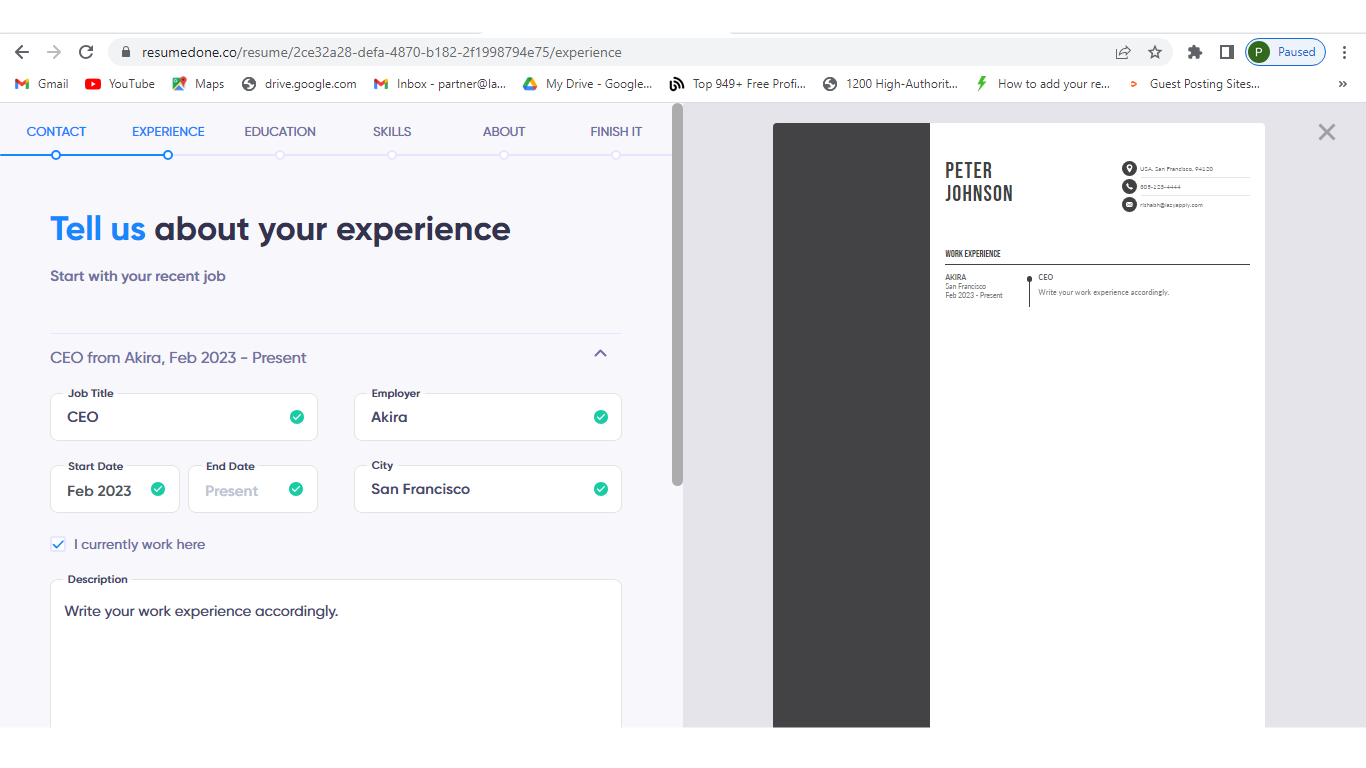Collapse the CEO from Akira section chevron
Image resolution: width=1366 pixels, height=768 pixels.
click(600, 354)
